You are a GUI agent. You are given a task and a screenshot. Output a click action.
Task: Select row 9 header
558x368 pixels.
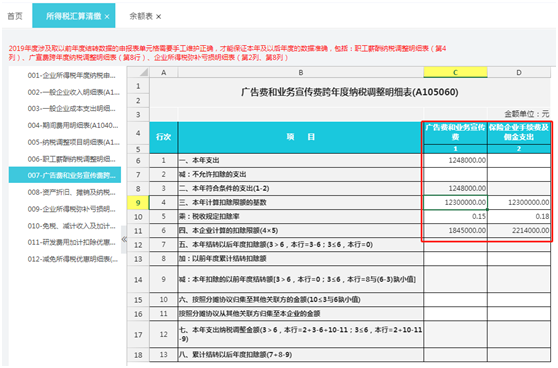click(x=138, y=203)
